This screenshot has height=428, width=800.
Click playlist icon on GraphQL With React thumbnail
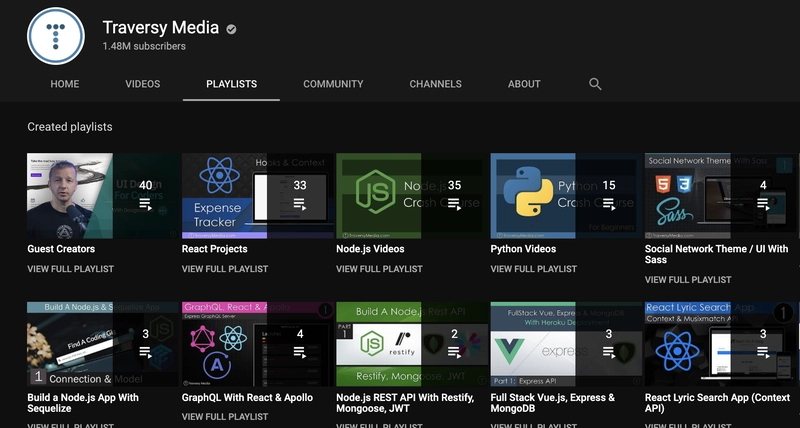pos(299,353)
